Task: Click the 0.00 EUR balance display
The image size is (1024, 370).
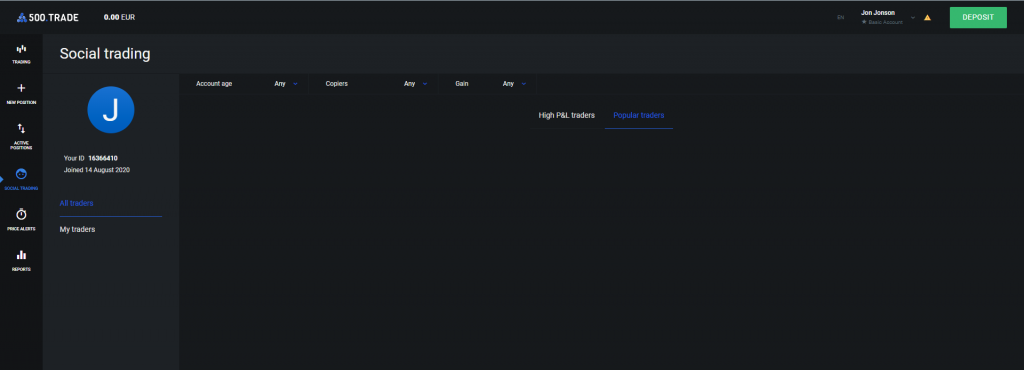Action: point(120,18)
